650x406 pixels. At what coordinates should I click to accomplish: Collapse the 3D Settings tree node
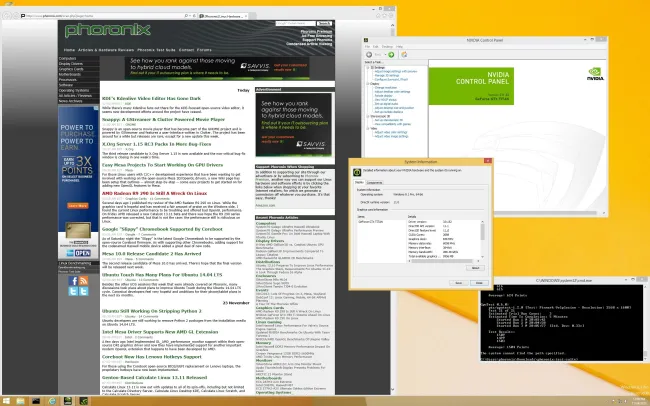367,68
